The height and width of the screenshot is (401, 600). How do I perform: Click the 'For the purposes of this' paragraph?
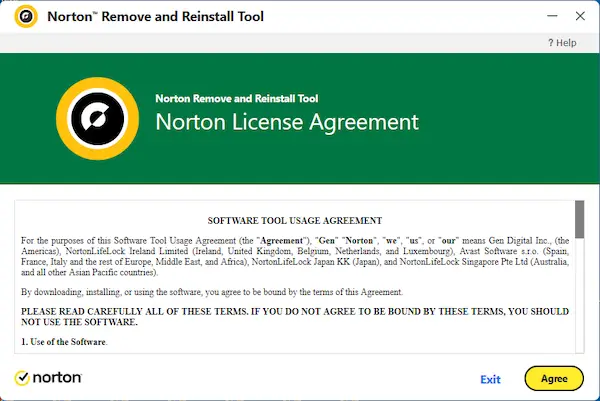click(x=295, y=256)
